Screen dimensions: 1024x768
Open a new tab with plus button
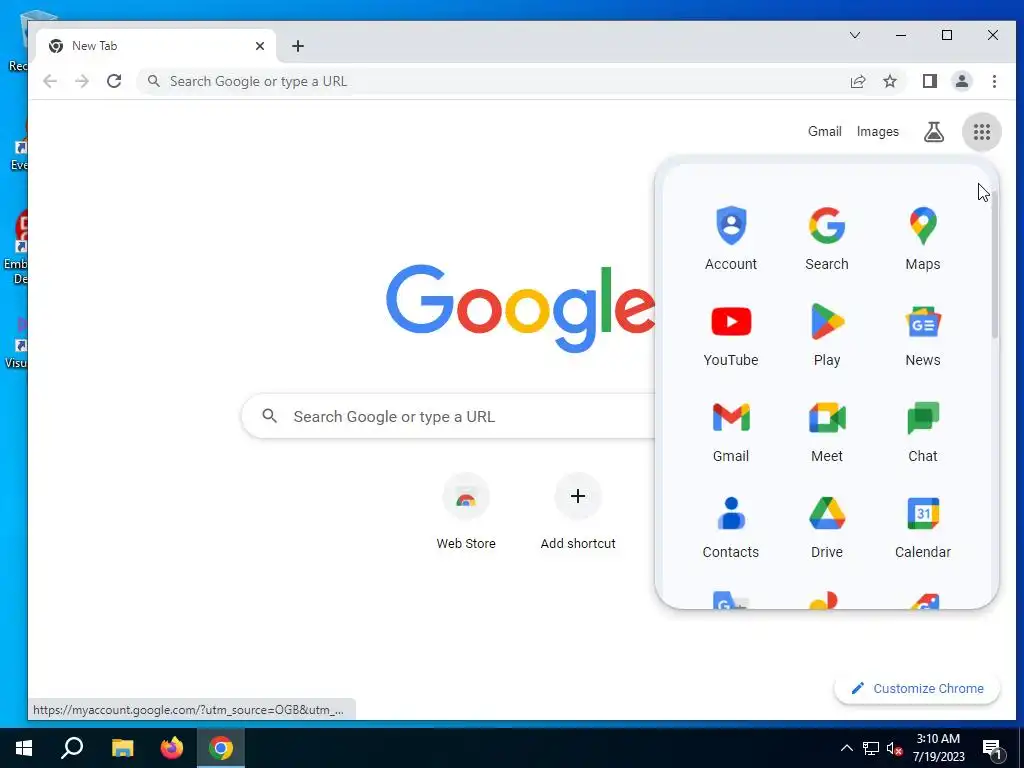(298, 46)
